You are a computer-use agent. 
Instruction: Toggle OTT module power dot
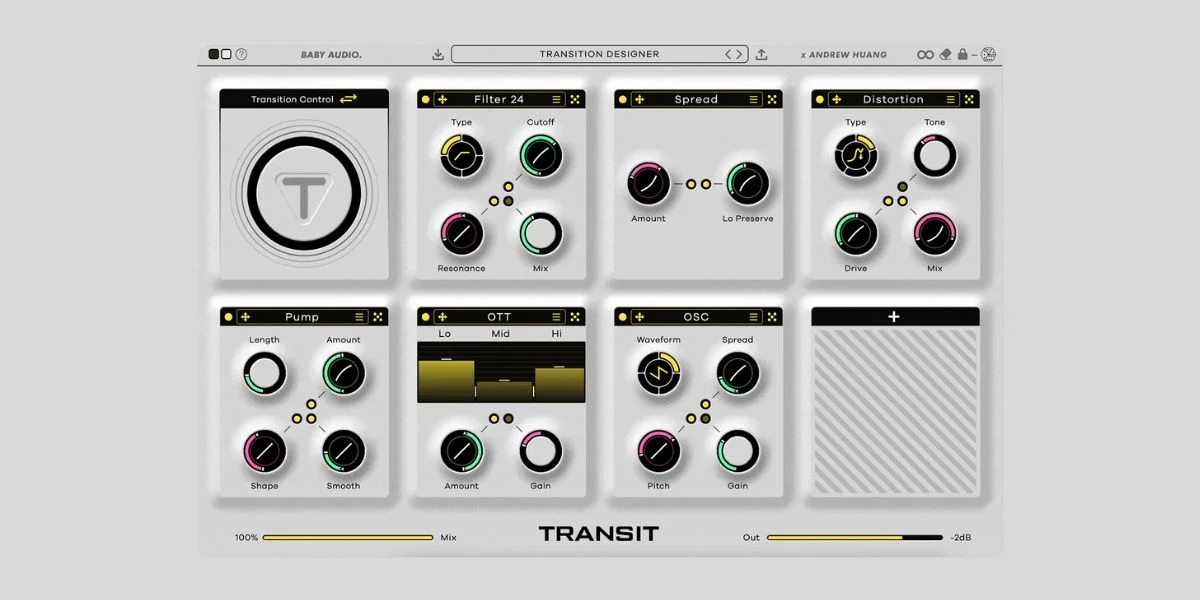pyautogui.click(x=425, y=317)
